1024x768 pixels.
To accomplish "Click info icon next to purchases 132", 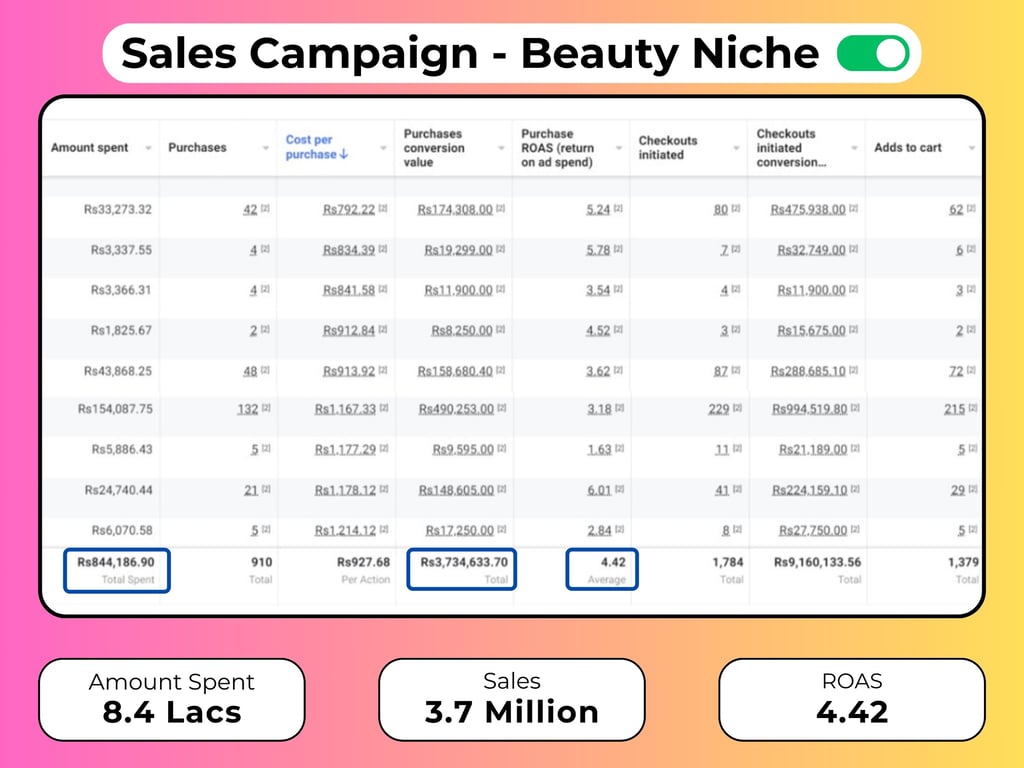I will (266, 408).
